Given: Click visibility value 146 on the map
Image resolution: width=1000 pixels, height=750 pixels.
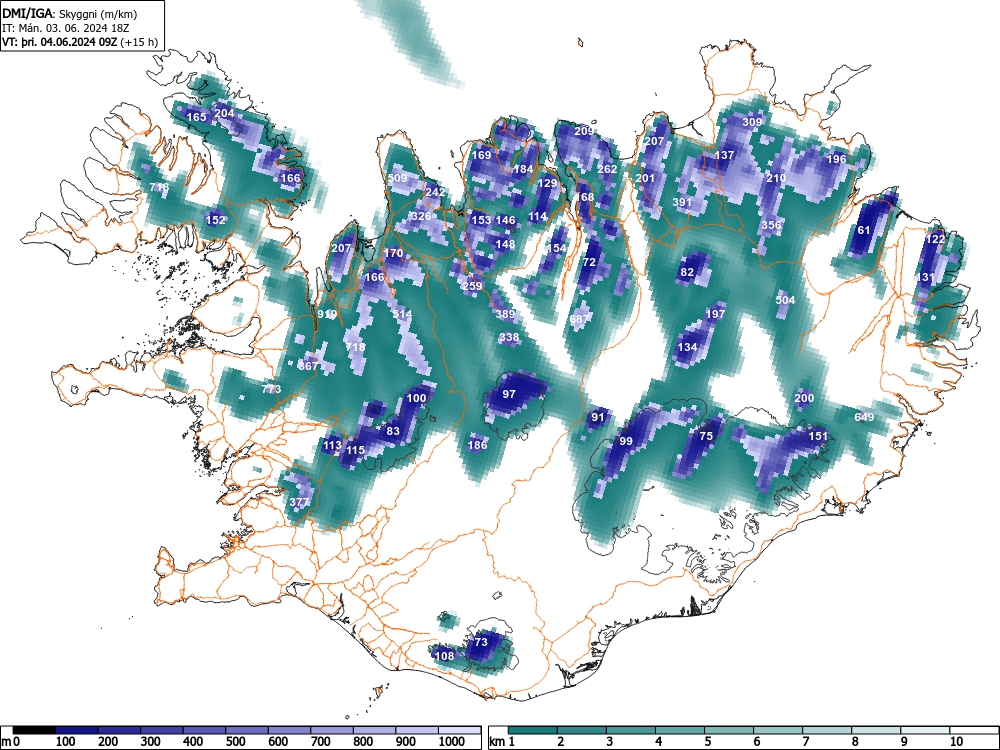Looking at the screenshot, I should point(505,220).
